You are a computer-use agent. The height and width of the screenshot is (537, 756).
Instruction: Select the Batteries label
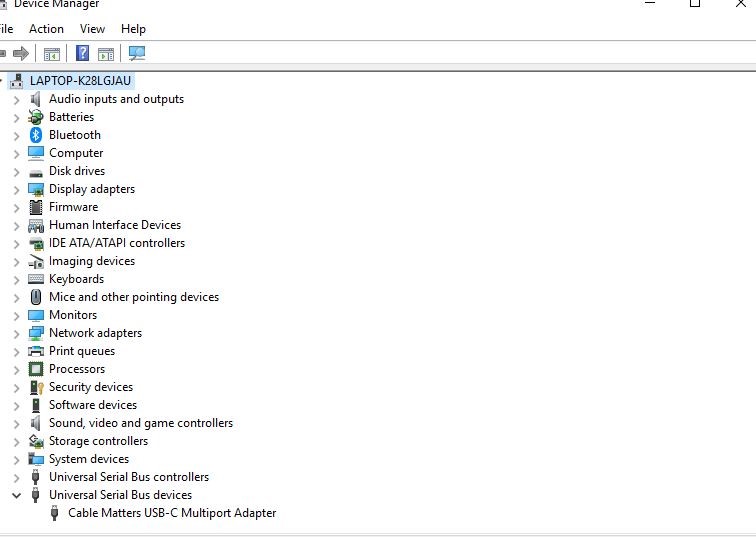pos(71,117)
